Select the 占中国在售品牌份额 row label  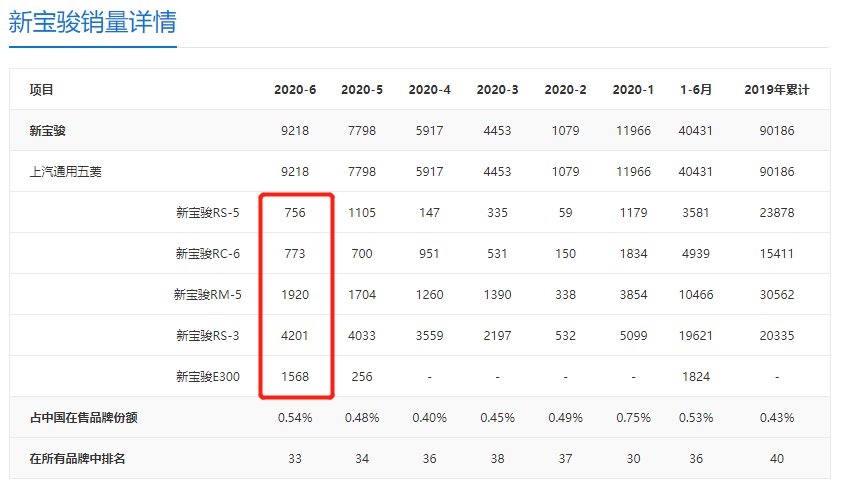point(83,417)
